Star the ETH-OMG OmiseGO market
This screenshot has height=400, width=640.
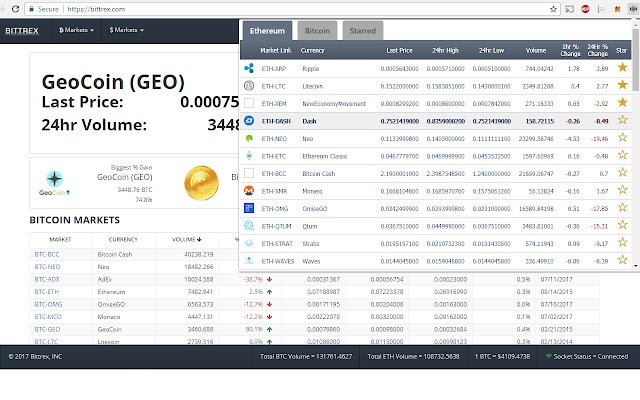(x=623, y=207)
